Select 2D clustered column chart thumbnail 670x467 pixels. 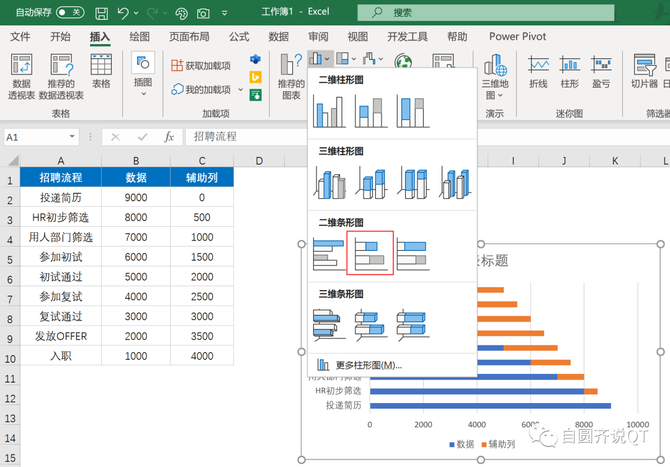coord(329,112)
